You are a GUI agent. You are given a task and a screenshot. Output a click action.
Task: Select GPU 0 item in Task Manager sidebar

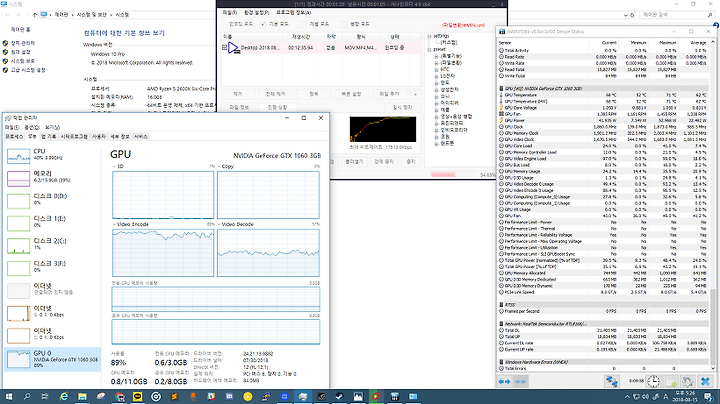(51, 359)
